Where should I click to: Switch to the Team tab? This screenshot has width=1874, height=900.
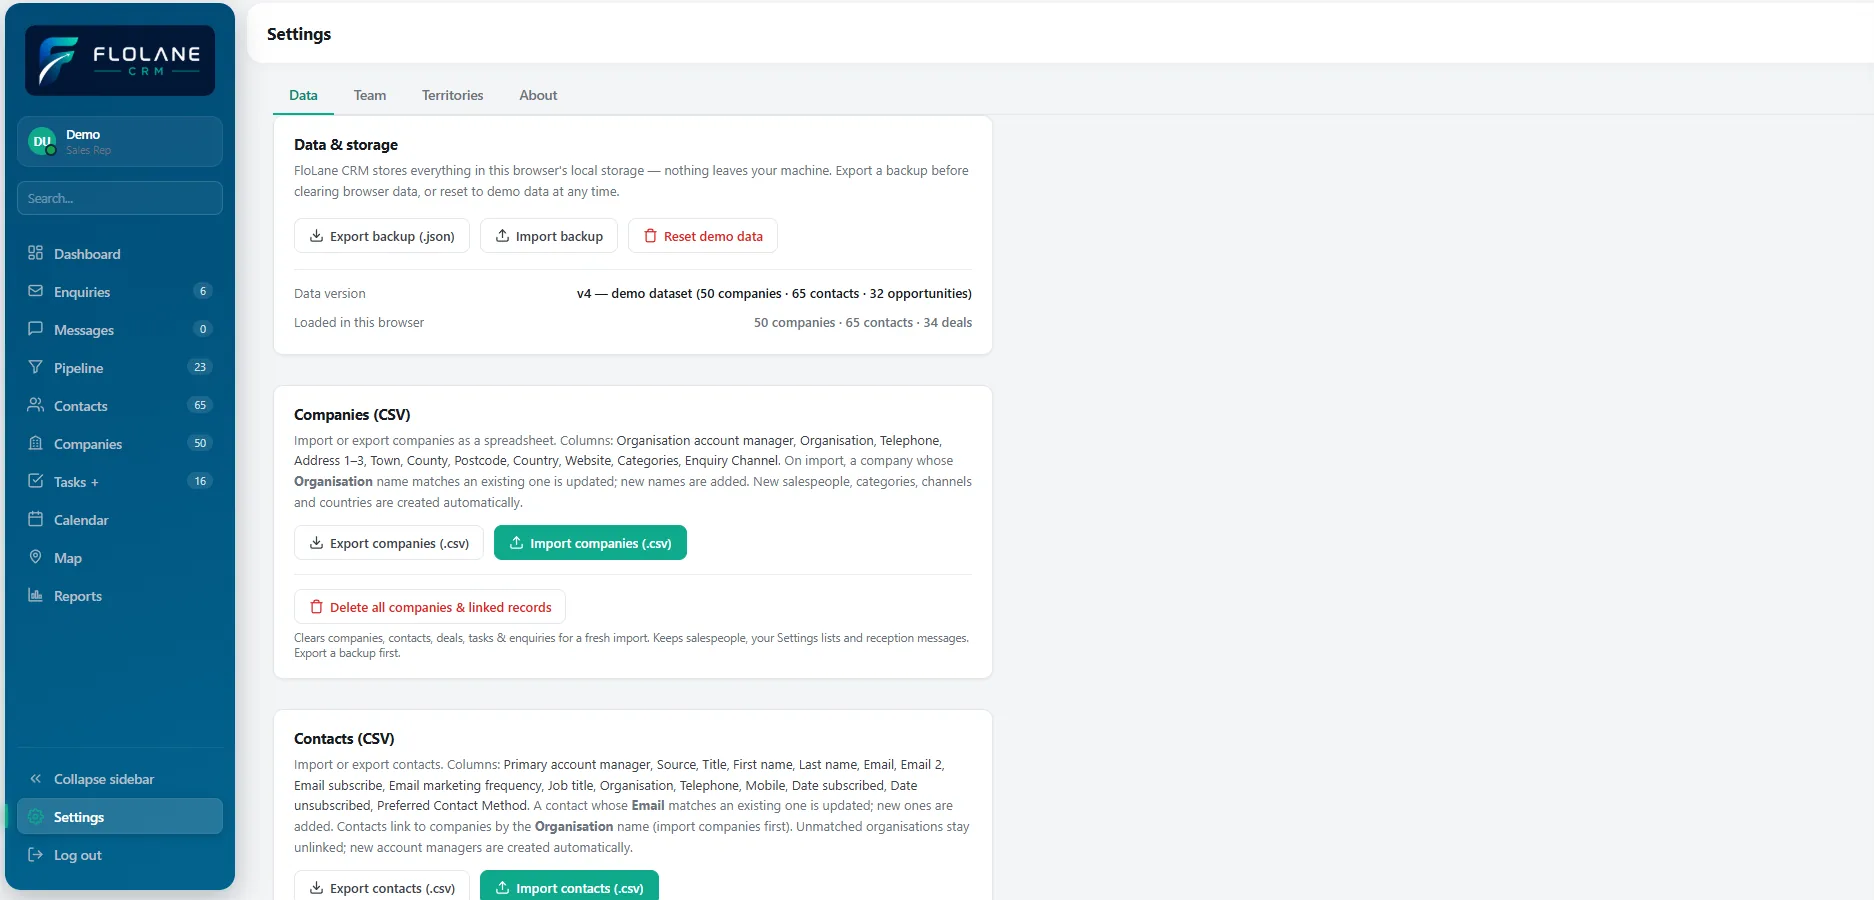370,95
